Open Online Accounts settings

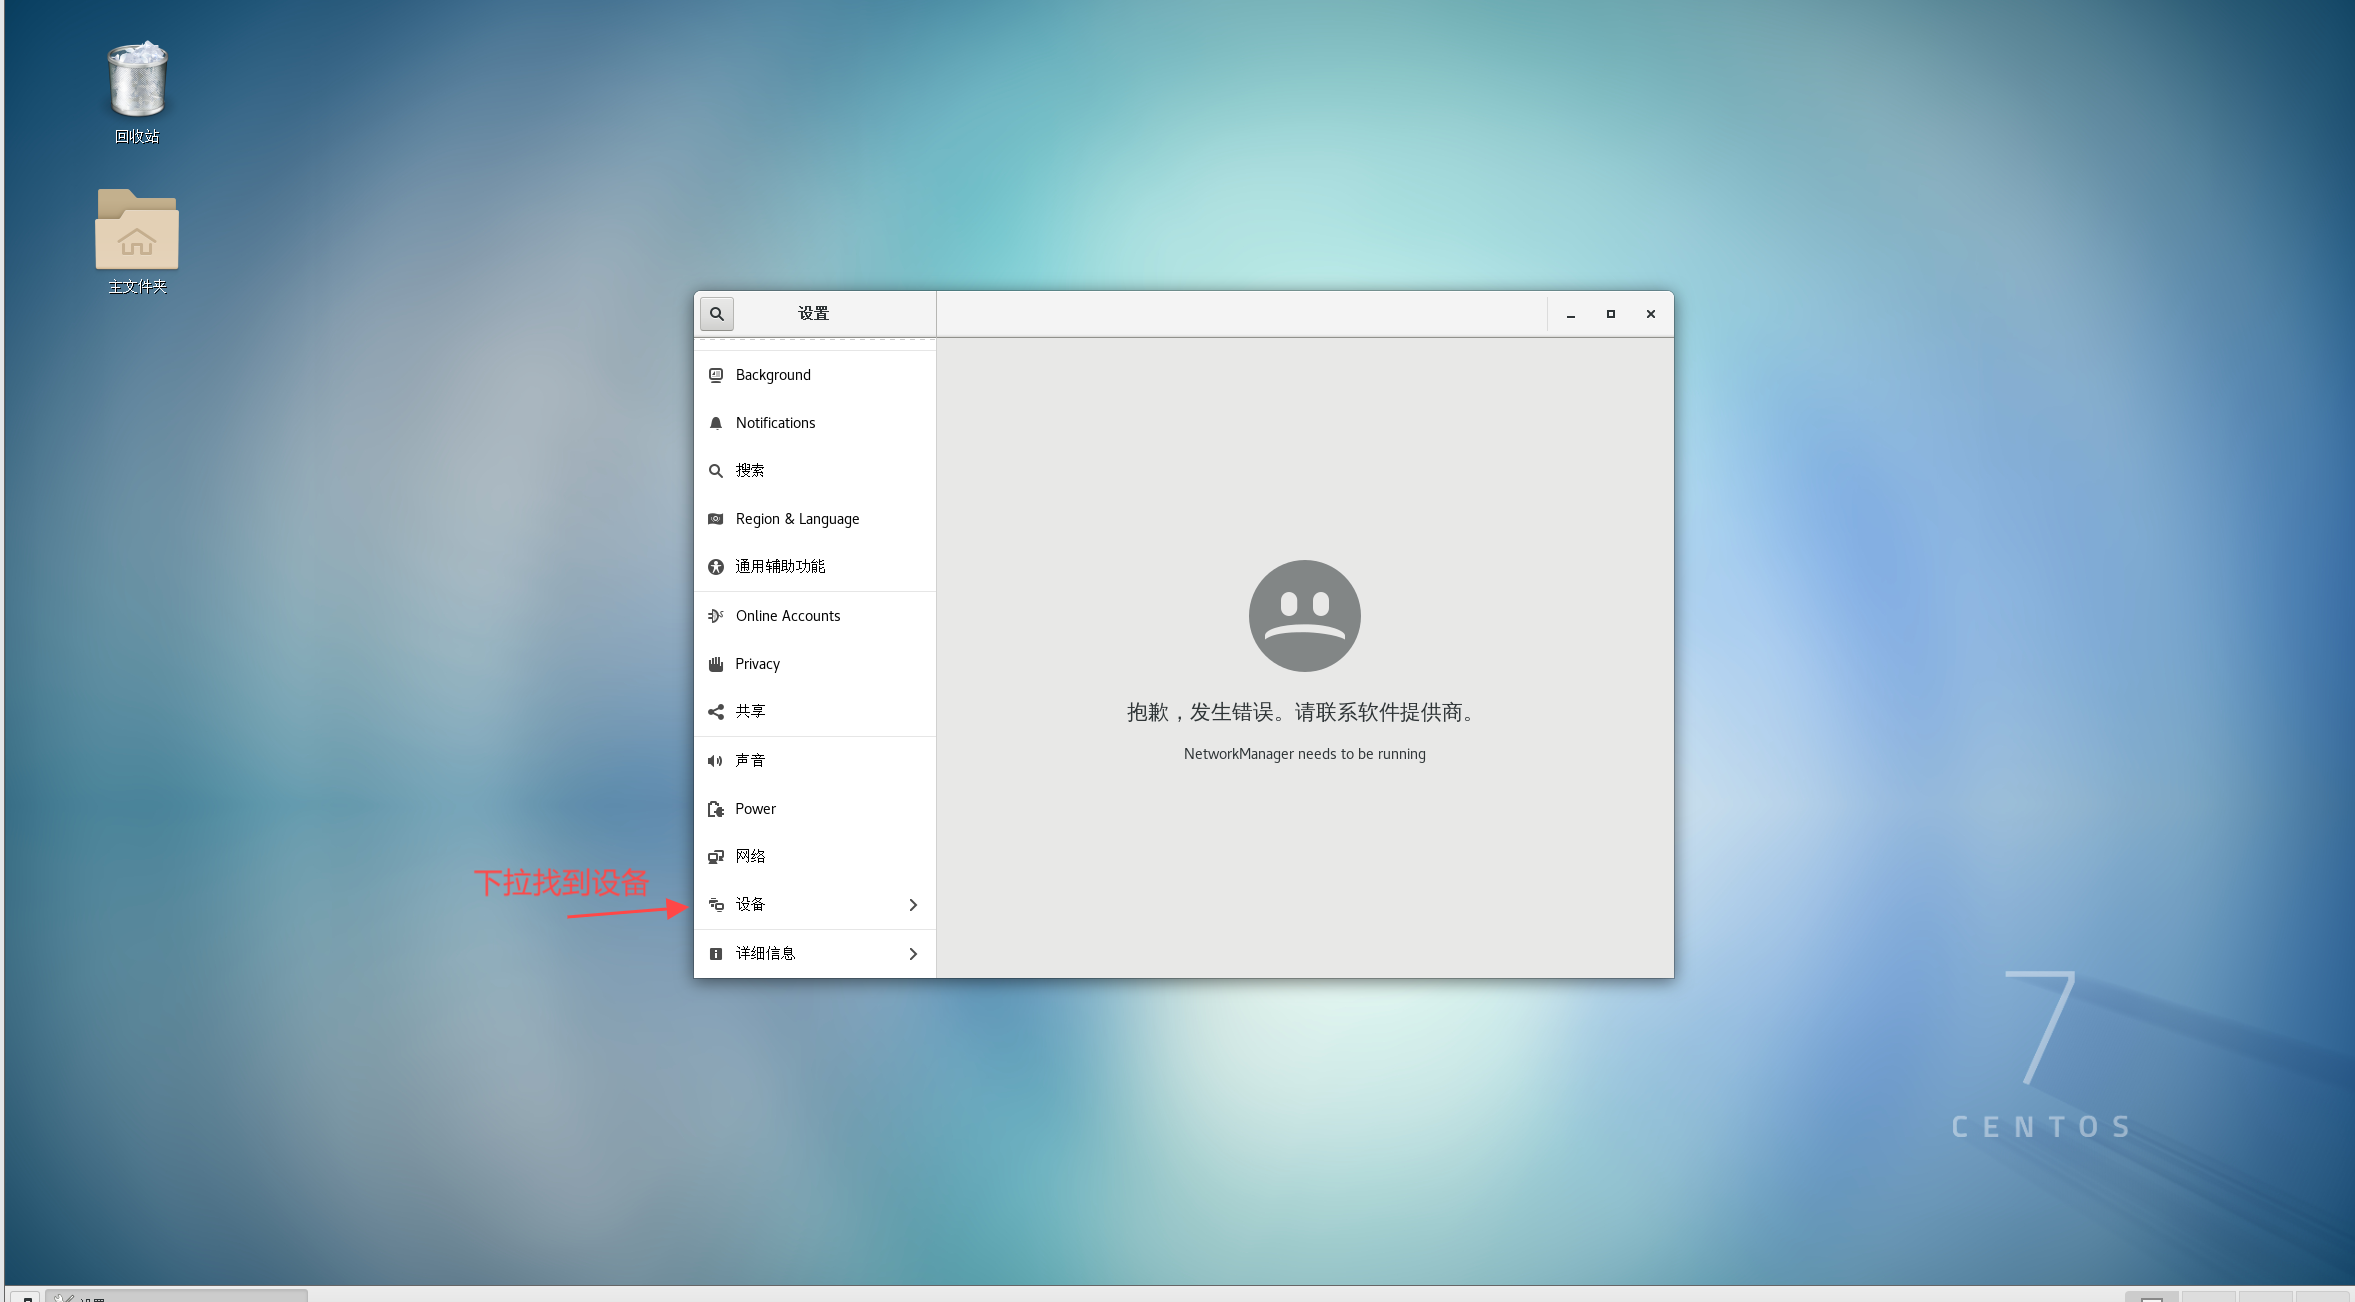pyautogui.click(x=787, y=616)
